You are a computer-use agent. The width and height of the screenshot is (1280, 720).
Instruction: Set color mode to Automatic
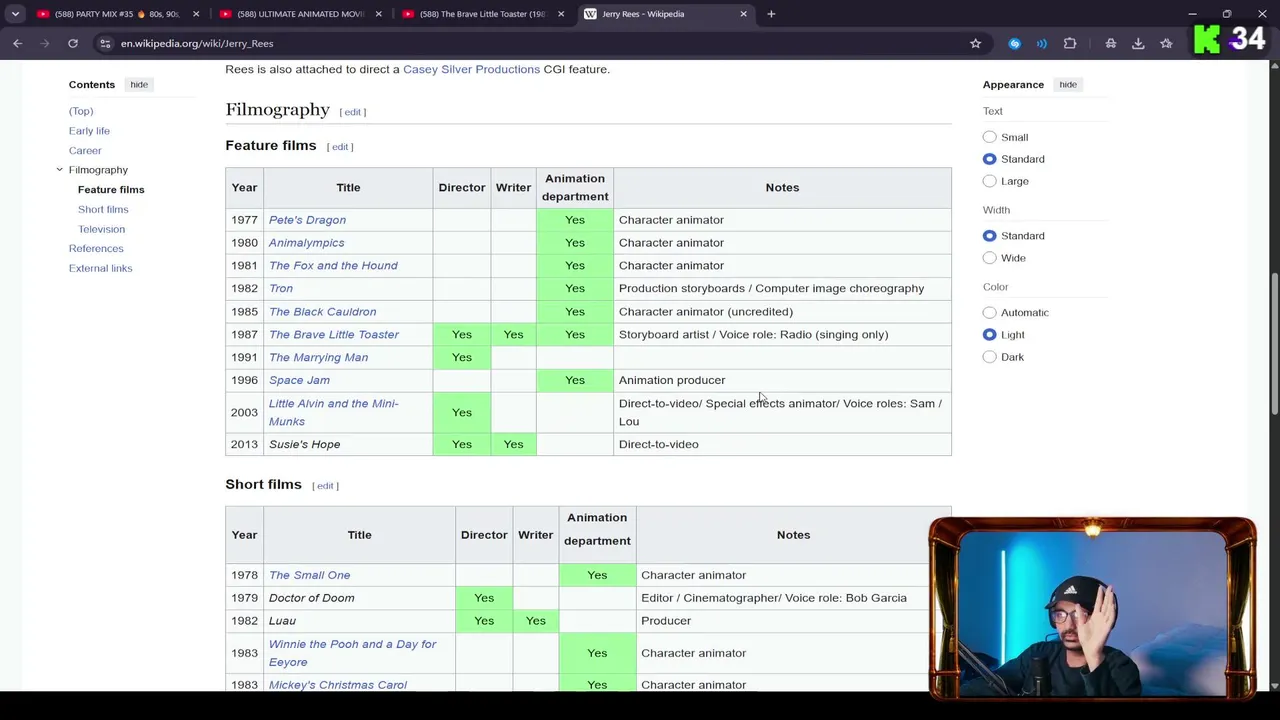[989, 313]
